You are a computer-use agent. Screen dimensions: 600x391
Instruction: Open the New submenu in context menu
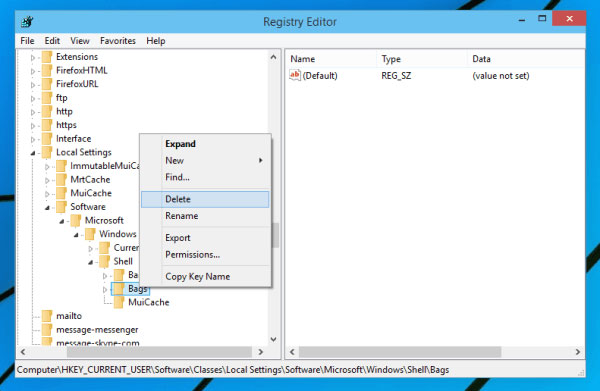tap(205, 161)
